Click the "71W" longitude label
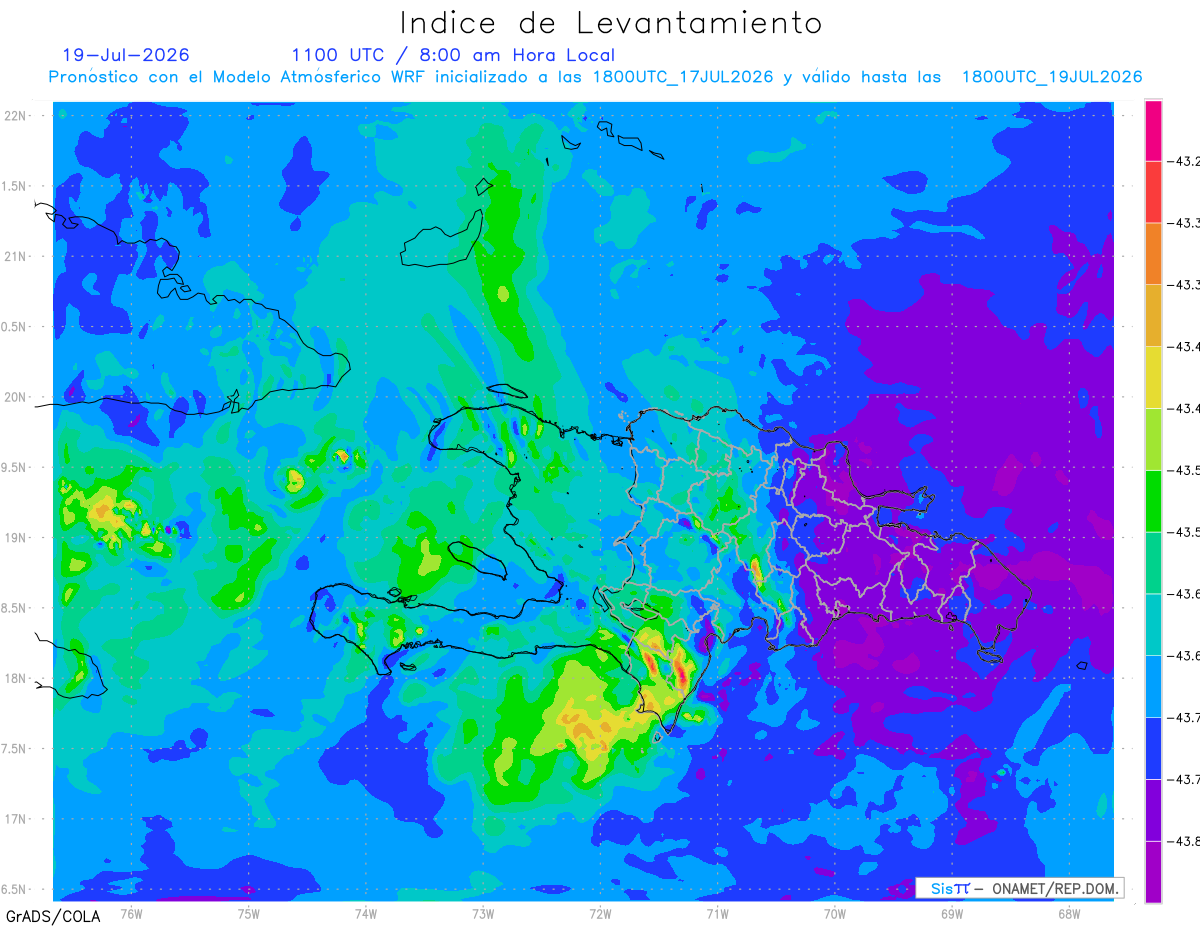The height and width of the screenshot is (927, 1200). tap(717, 914)
